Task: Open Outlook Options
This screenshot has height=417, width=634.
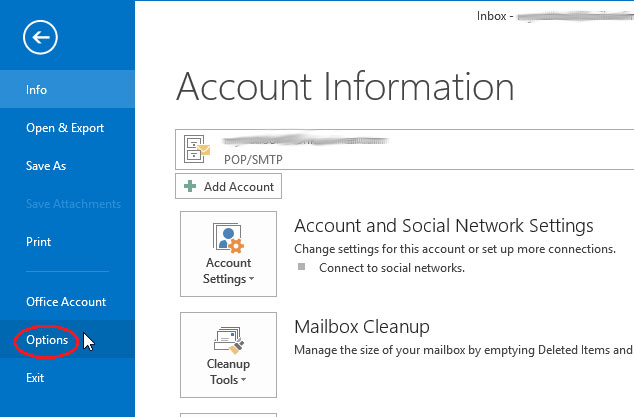Action: (x=67, y=340)
